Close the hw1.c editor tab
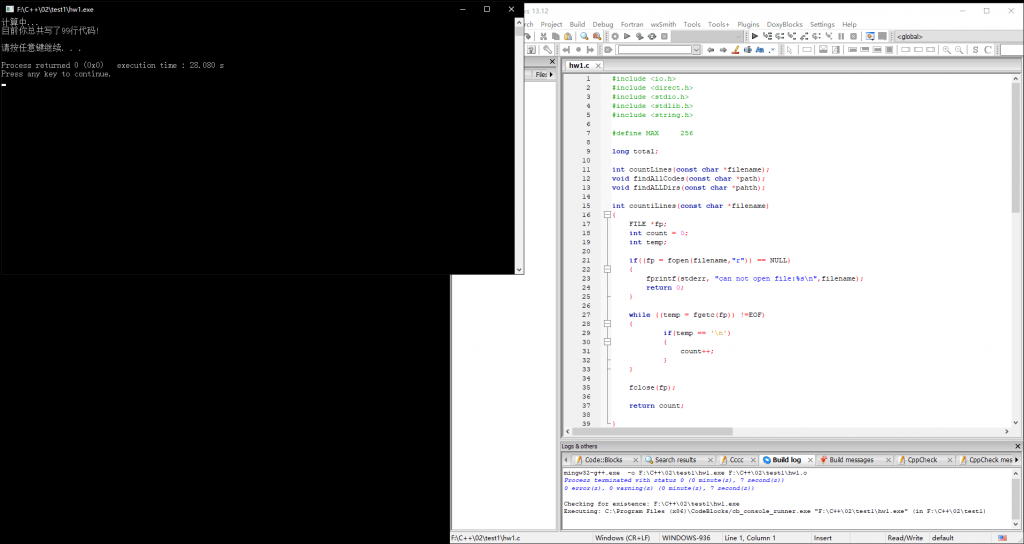This screenshot has width=1024, height=544. point(598,66)
